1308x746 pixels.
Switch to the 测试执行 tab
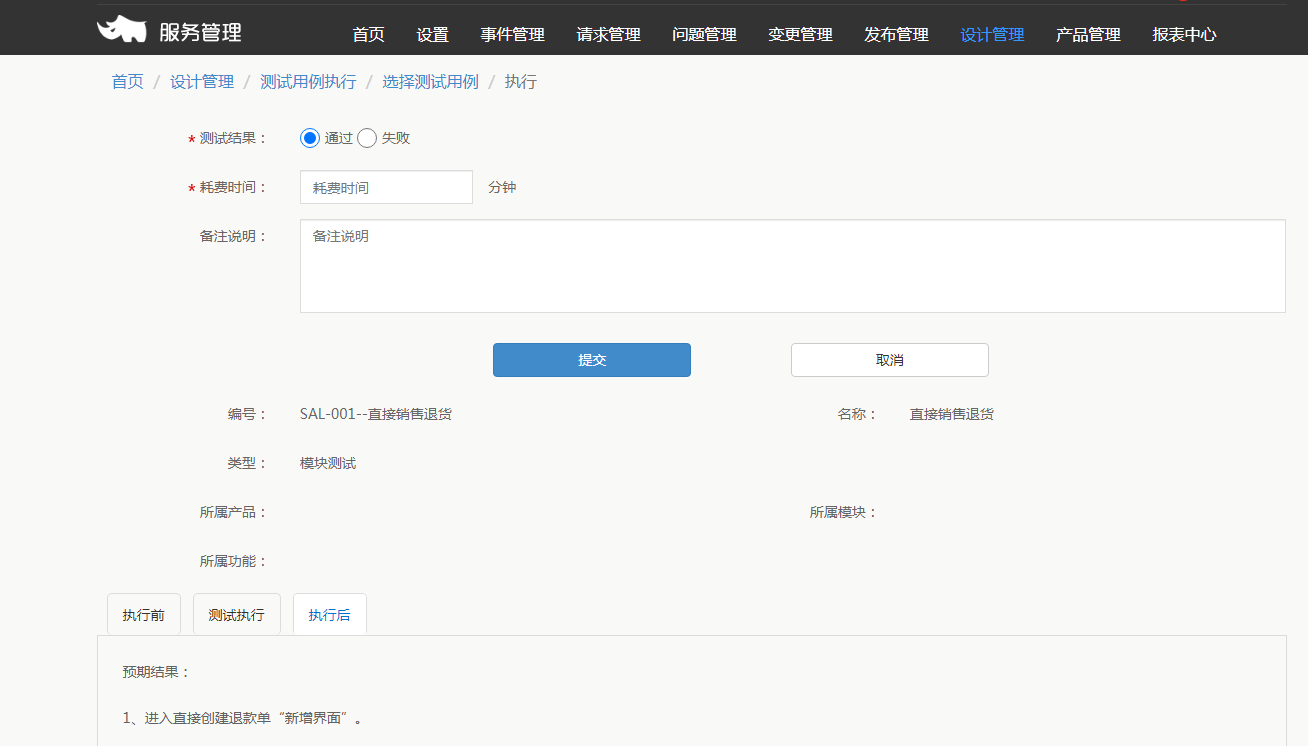point(237,614)
